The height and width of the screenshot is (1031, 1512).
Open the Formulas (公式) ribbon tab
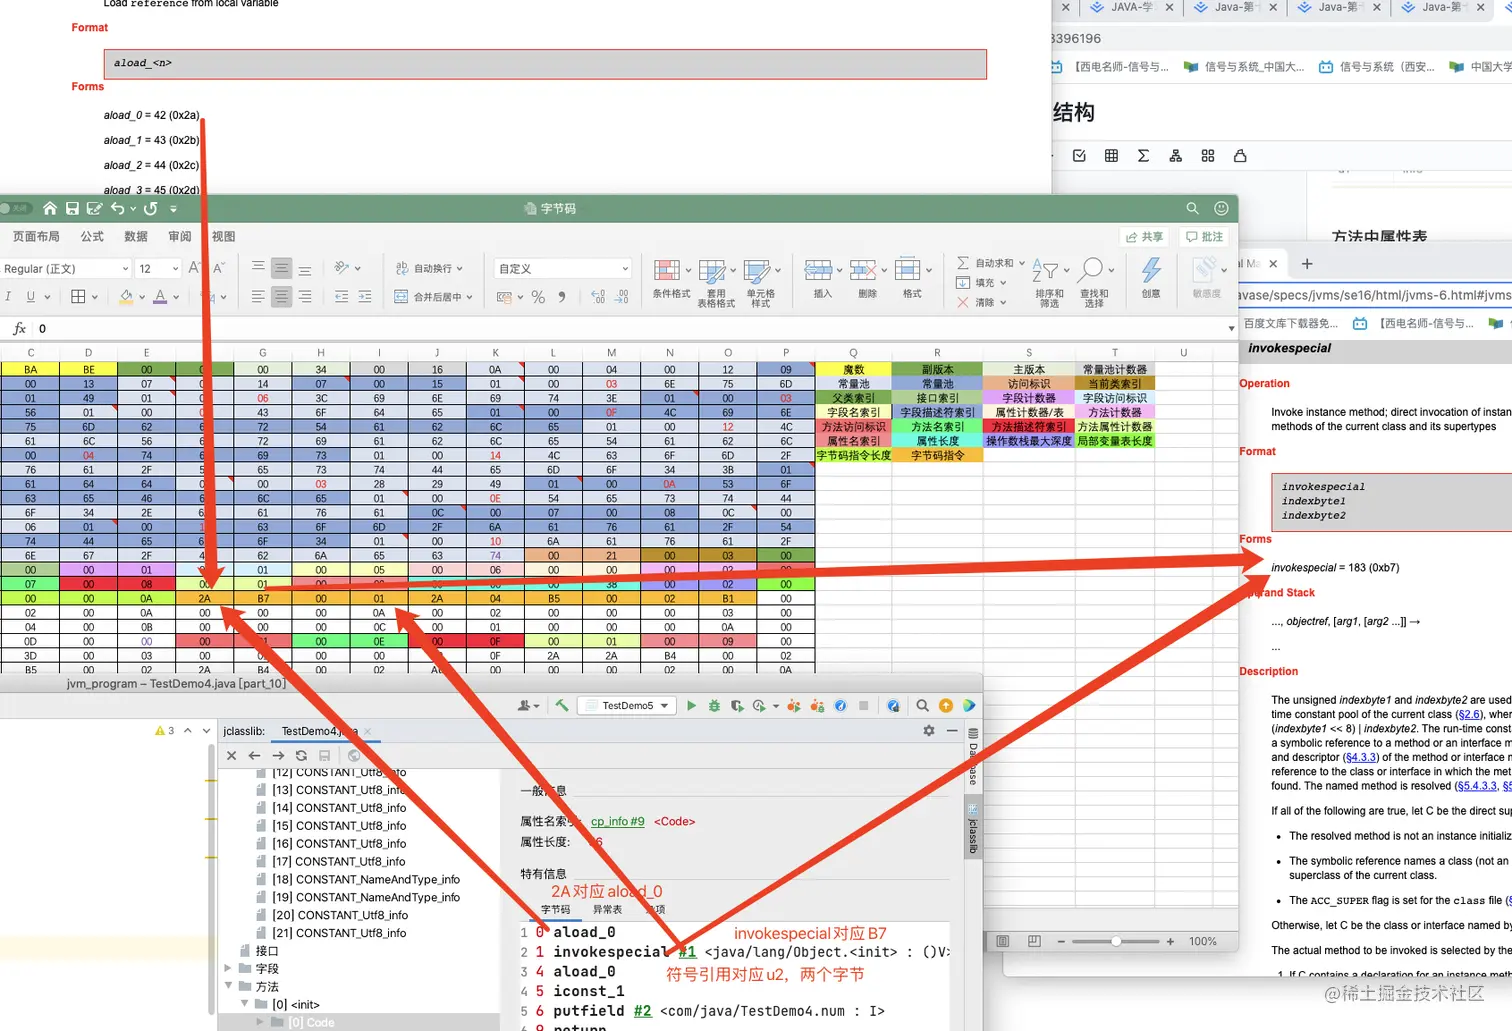tap(92, 237)
